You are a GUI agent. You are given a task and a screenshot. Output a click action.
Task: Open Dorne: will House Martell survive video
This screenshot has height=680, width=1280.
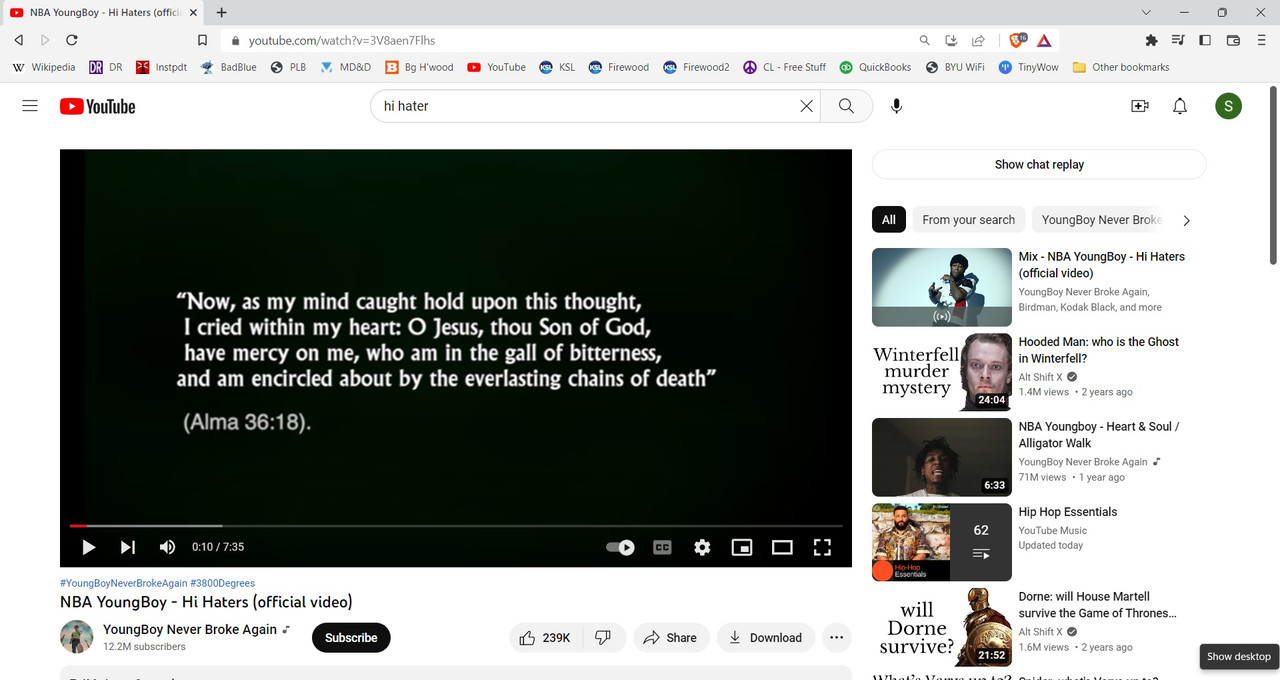click(x=1098, y=605)
